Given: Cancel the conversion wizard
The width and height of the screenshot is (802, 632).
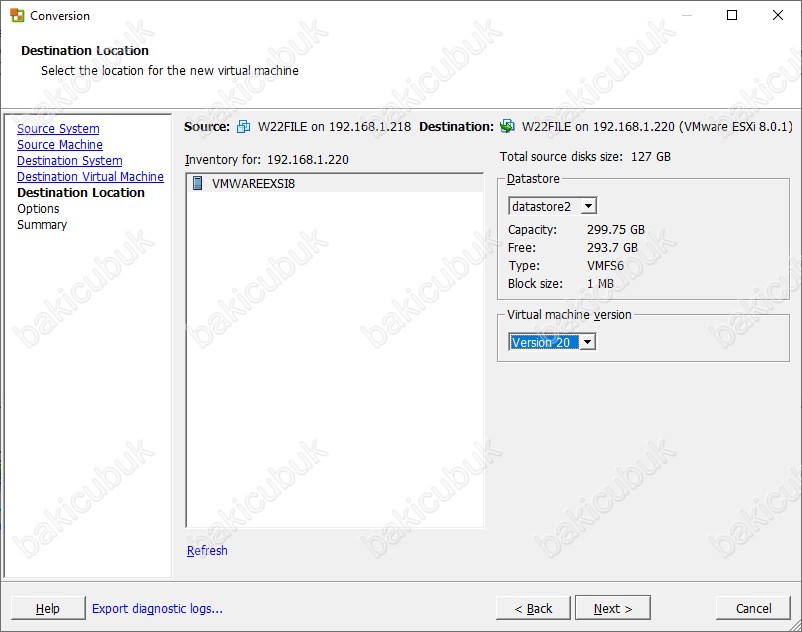Looking at the screenshot, I should click(753, 608).
